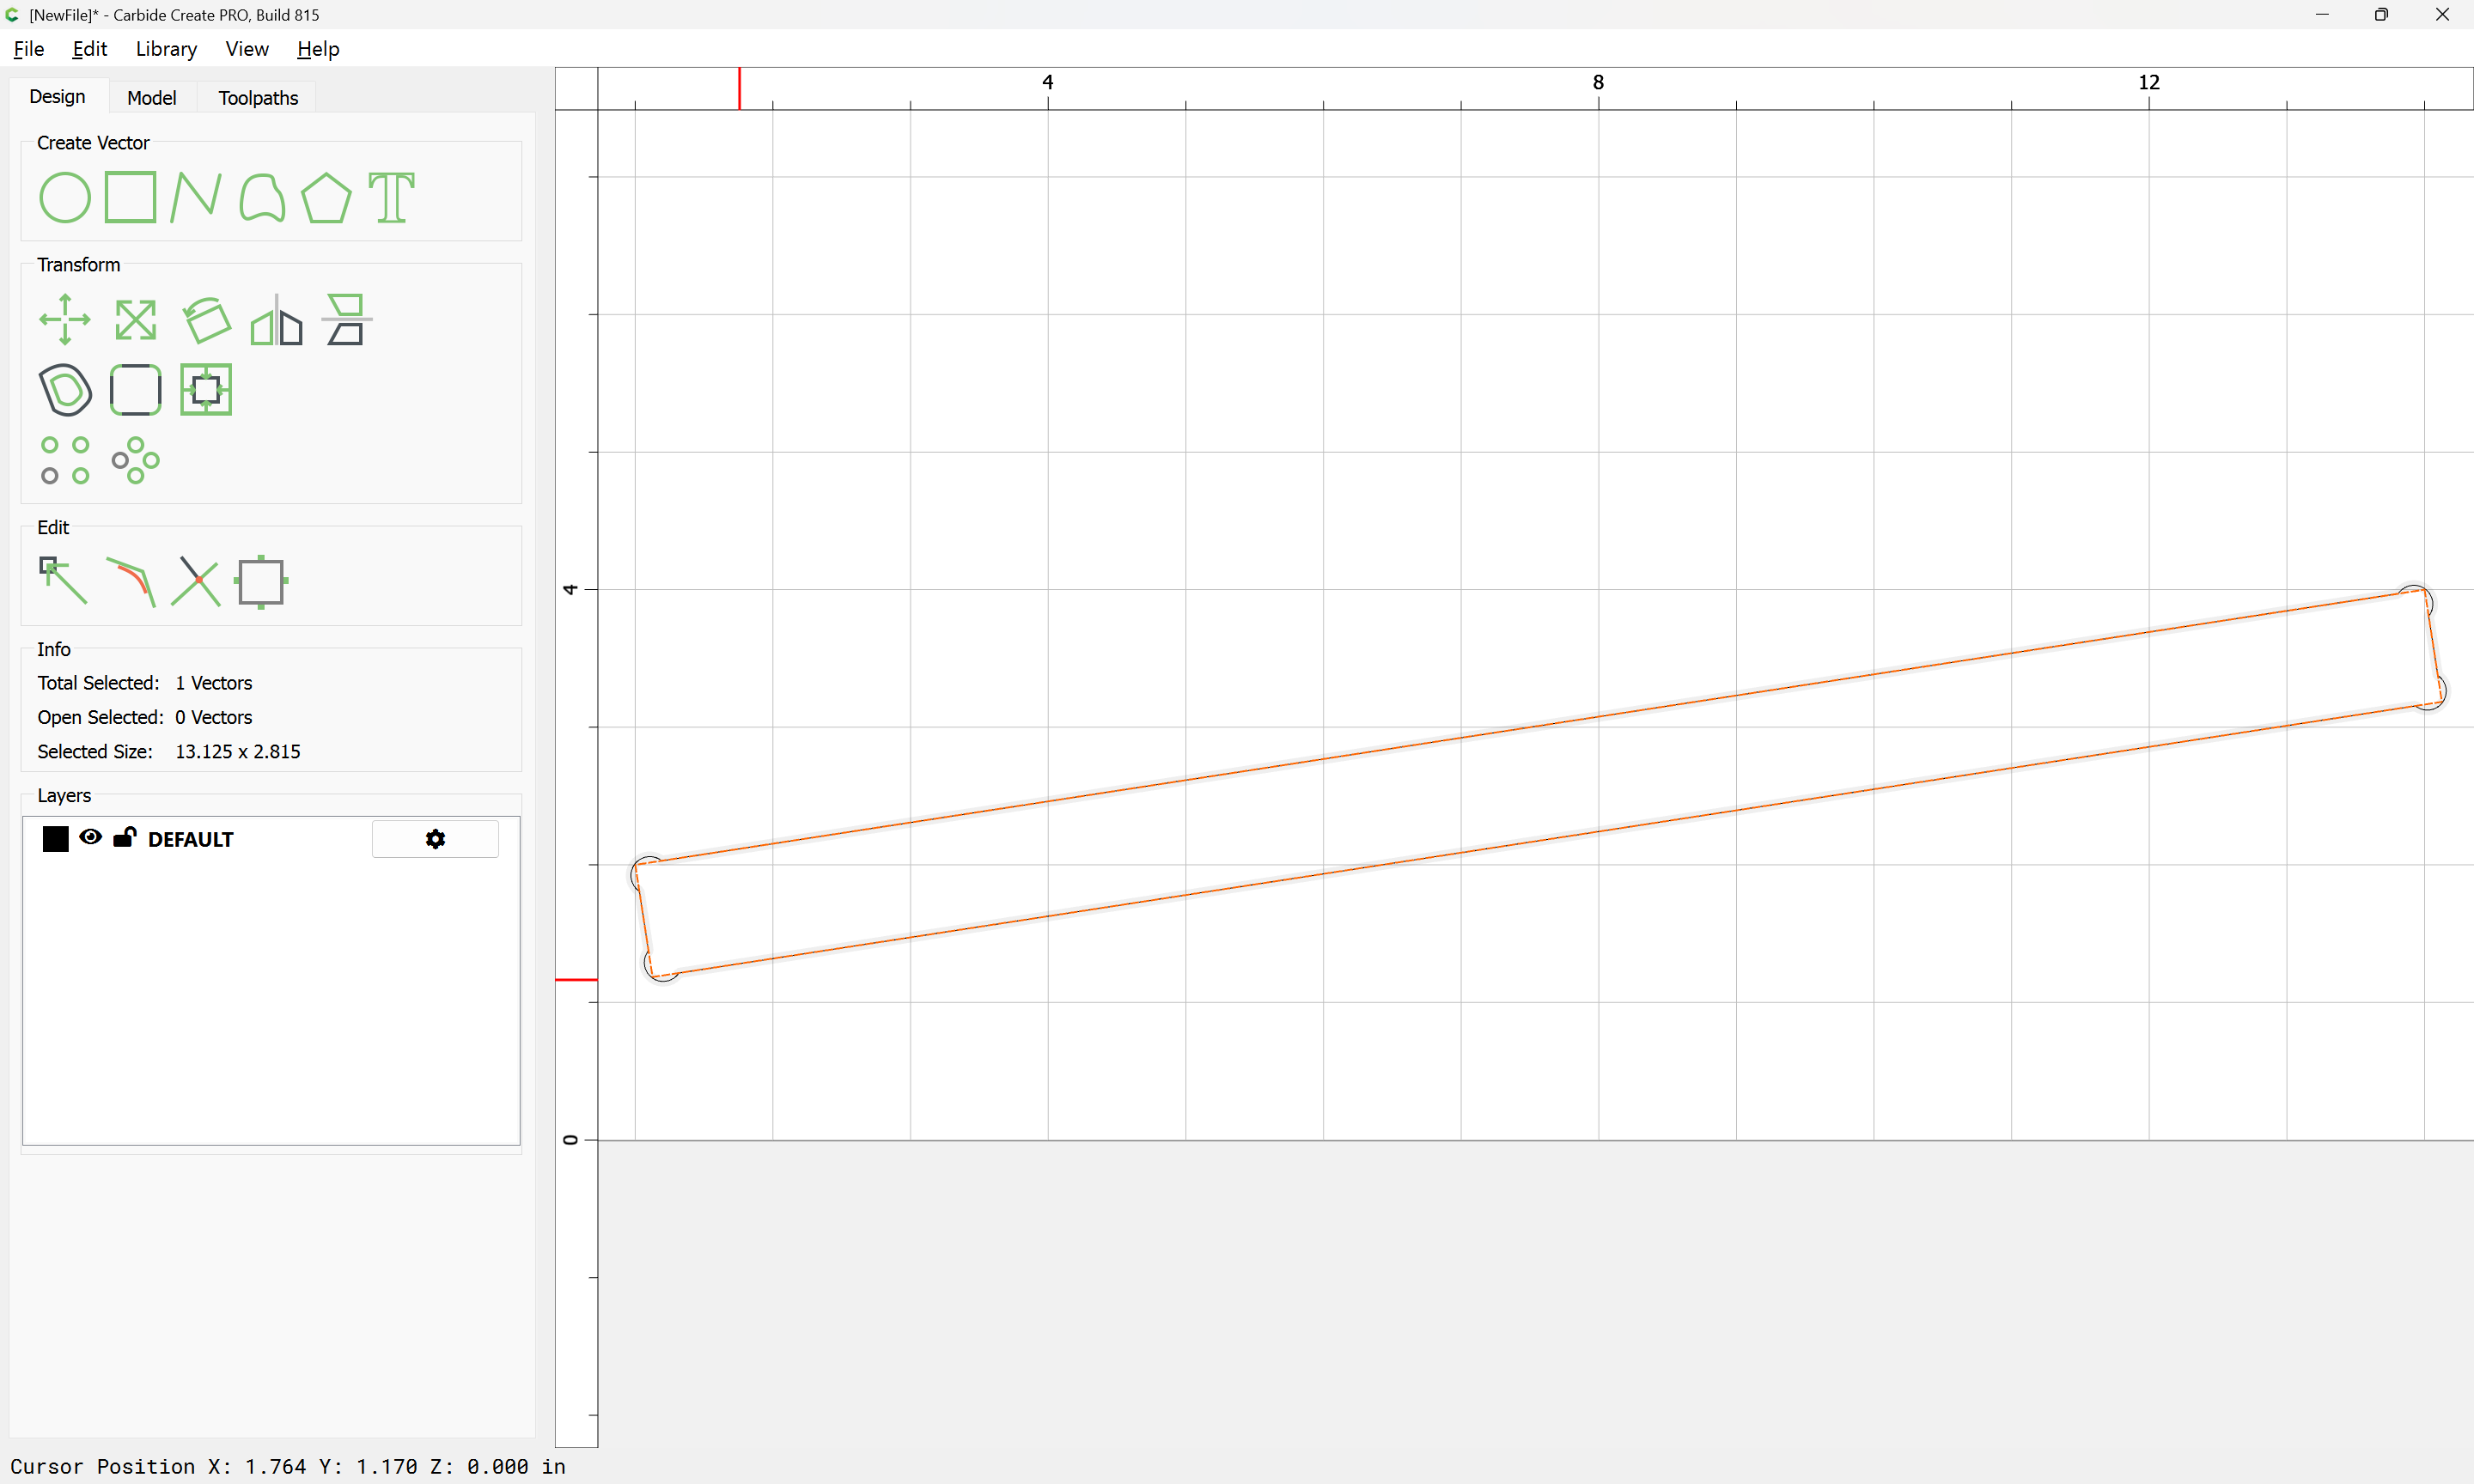Screen dimensions: 2474x1484
Task: Toggle the DEFAULT layer lock
Action: (124, 837)
